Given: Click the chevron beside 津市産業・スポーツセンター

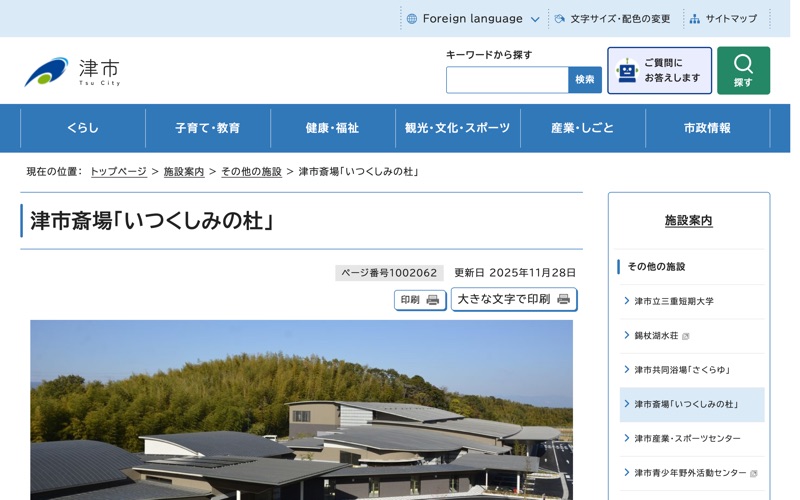Looking at the screenshot, I should [627, 438].
